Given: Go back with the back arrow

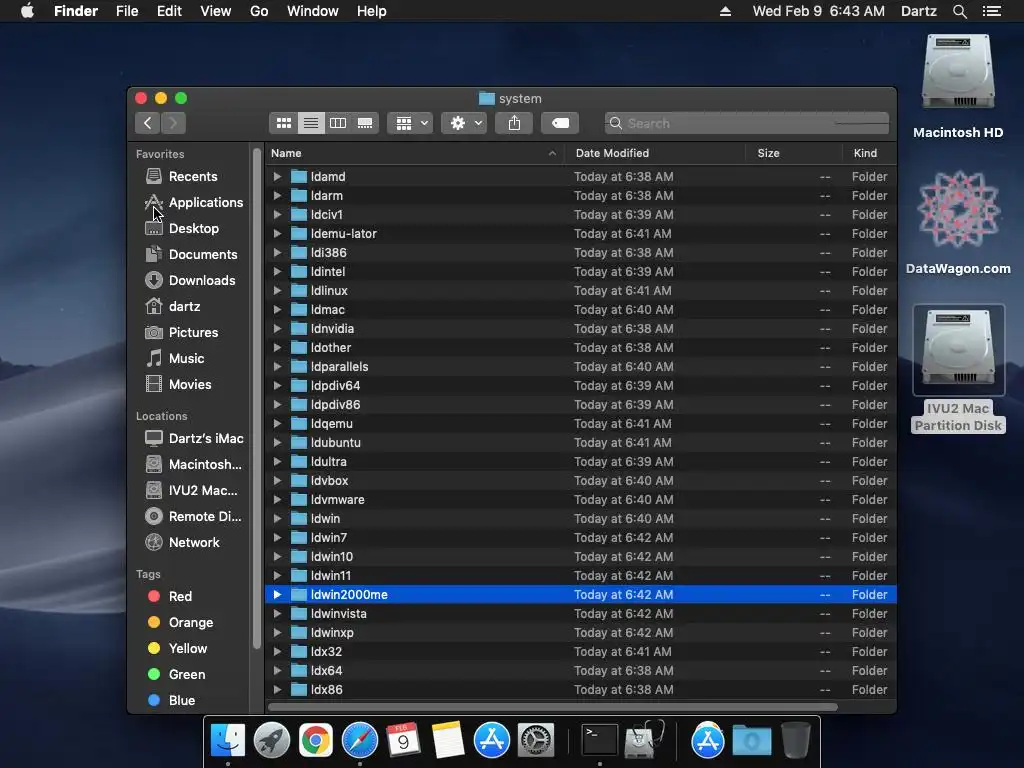Looking at the screenshot, I should point(148,123).
